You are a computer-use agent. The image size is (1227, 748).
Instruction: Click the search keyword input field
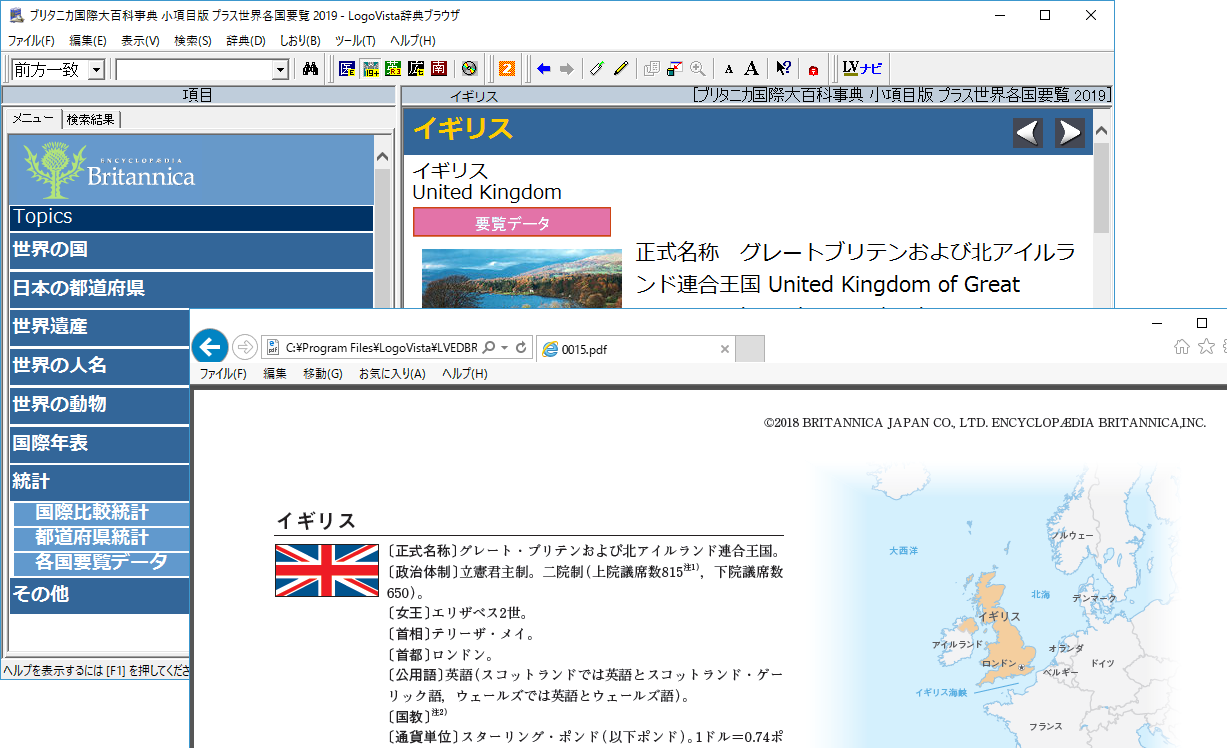193,70
